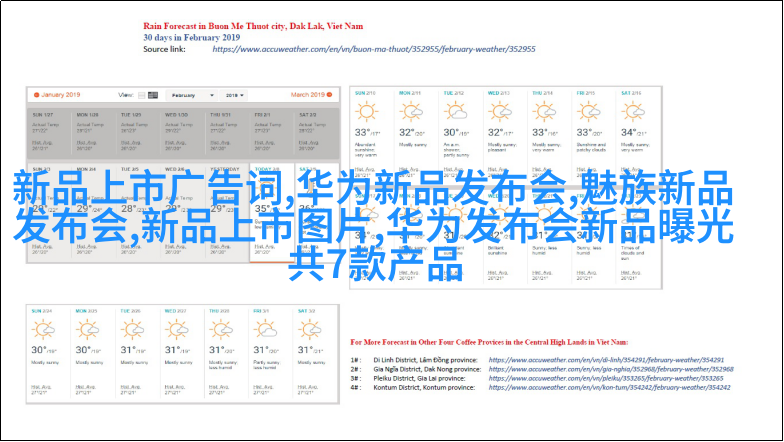Open the Pleiku District forecast link

(606, 378)
